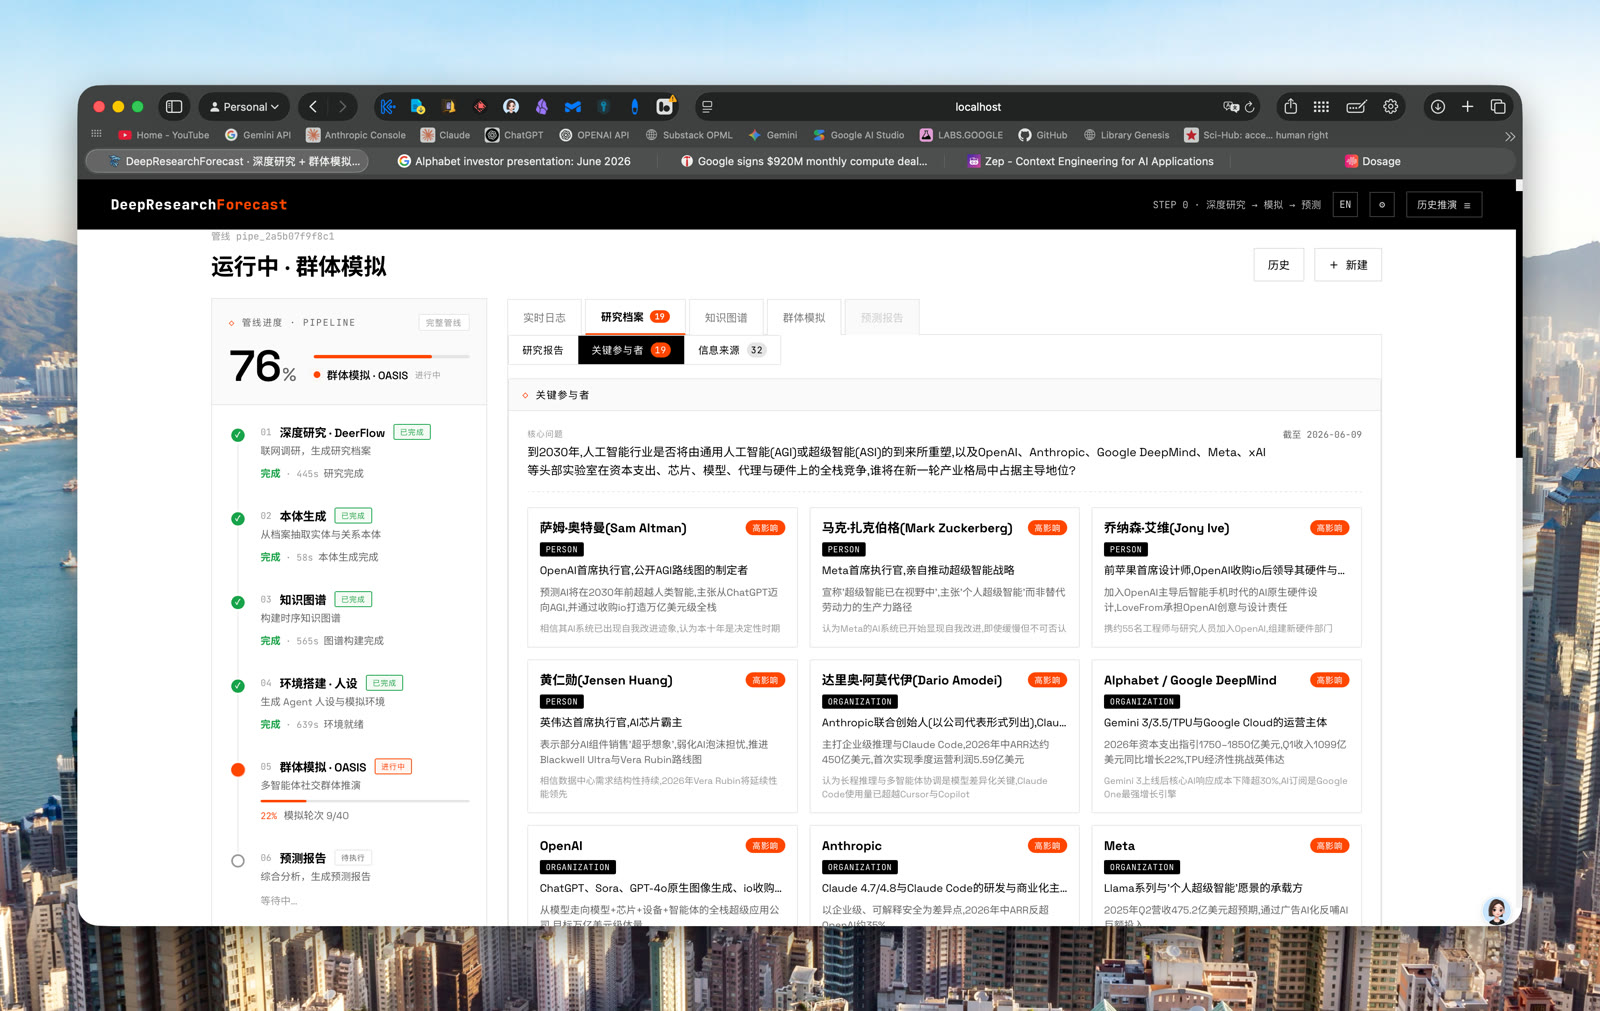Open the page reader menu icon
Viewport: 1600px width, 1011px height.
pos(707,107)
